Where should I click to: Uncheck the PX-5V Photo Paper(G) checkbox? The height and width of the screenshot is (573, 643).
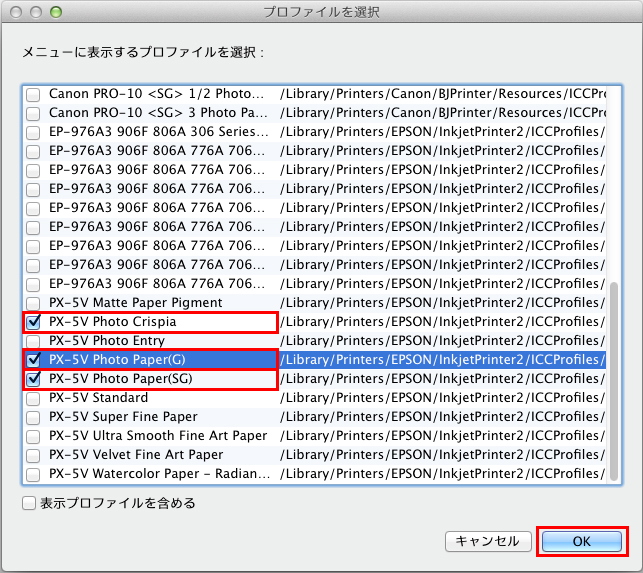tap(33, 360)
